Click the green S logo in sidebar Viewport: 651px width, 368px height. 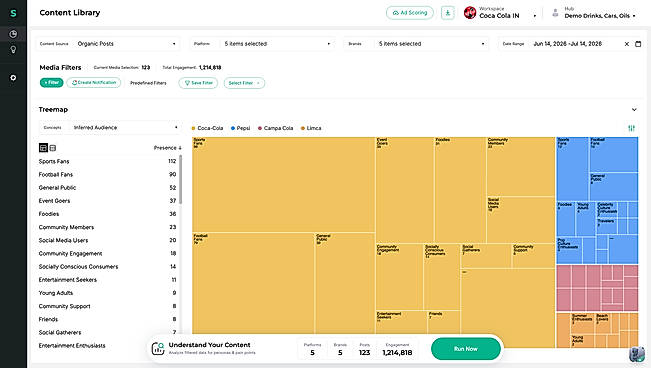click(13, 13)
